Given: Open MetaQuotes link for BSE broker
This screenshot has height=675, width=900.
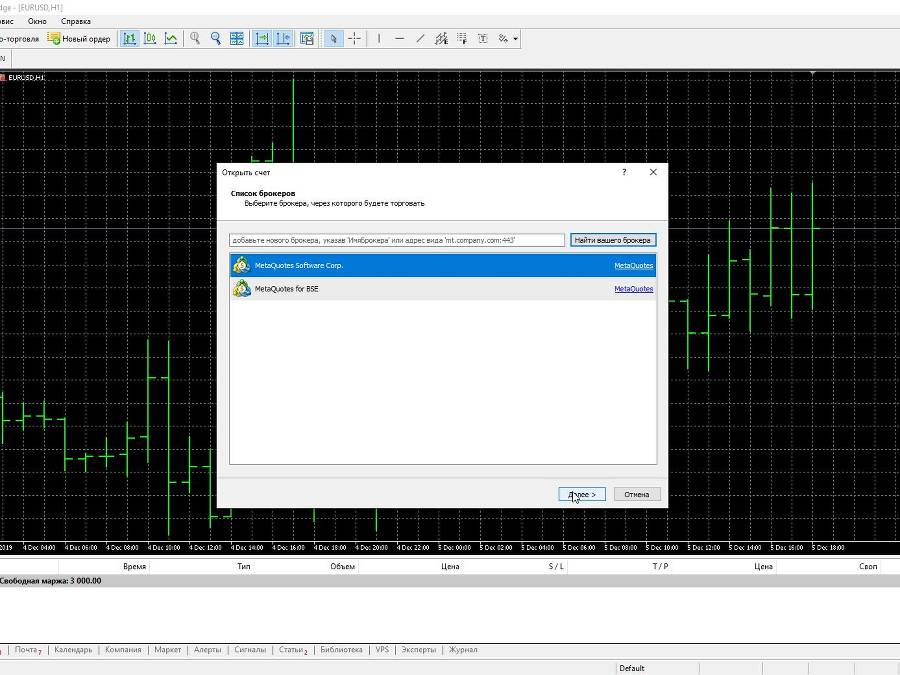Looking at the screenshot, I should (x=633, y=289).
